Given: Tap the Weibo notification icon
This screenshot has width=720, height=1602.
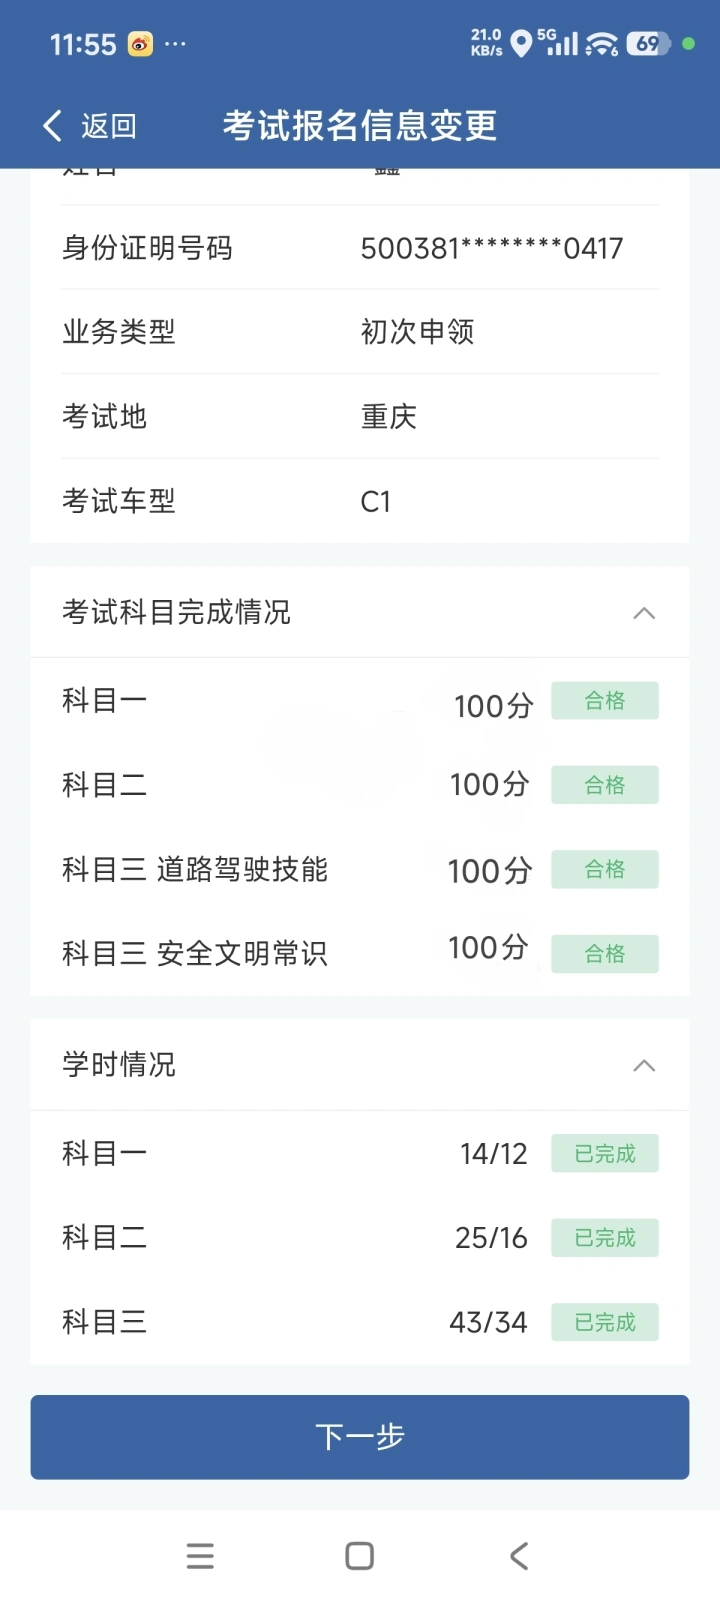Looking at the screenshot, I should (x=140, y=44).
